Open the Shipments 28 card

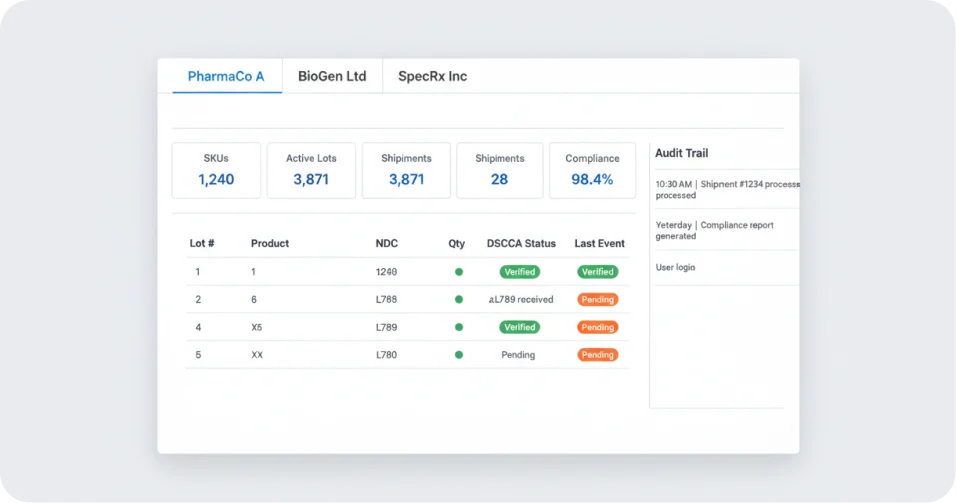[x=500, y=170]
